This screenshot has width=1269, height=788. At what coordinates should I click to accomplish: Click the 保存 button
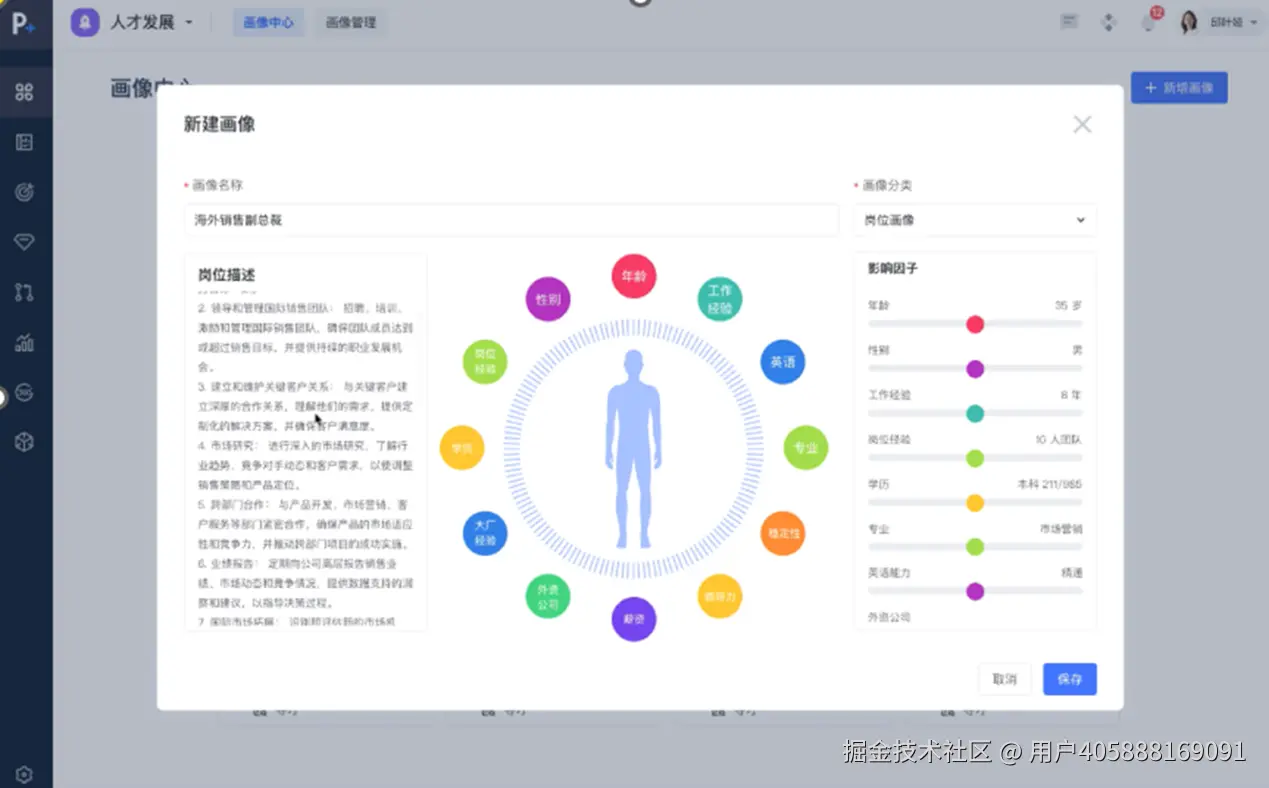[x=1069, y=679]
